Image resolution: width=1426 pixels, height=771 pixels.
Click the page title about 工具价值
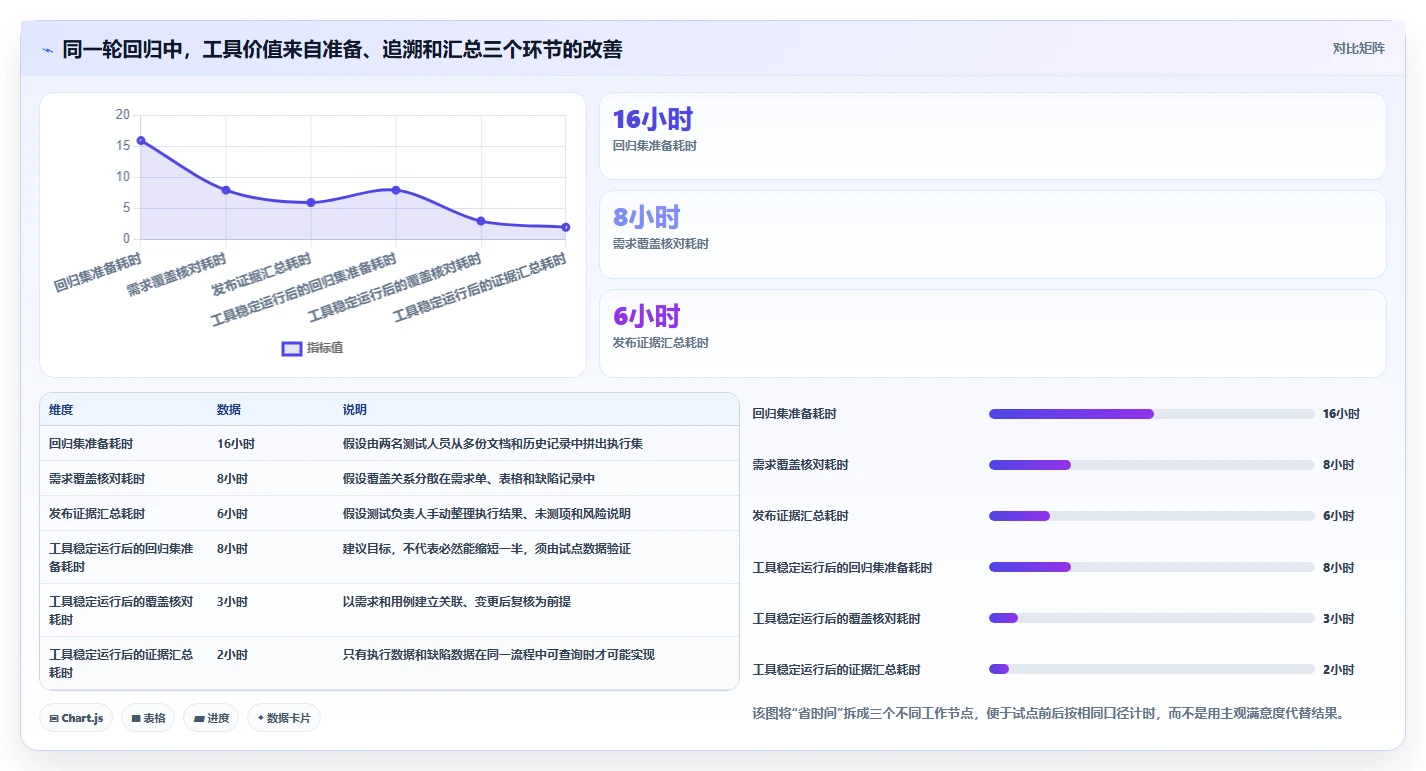[x=342, y=50]
